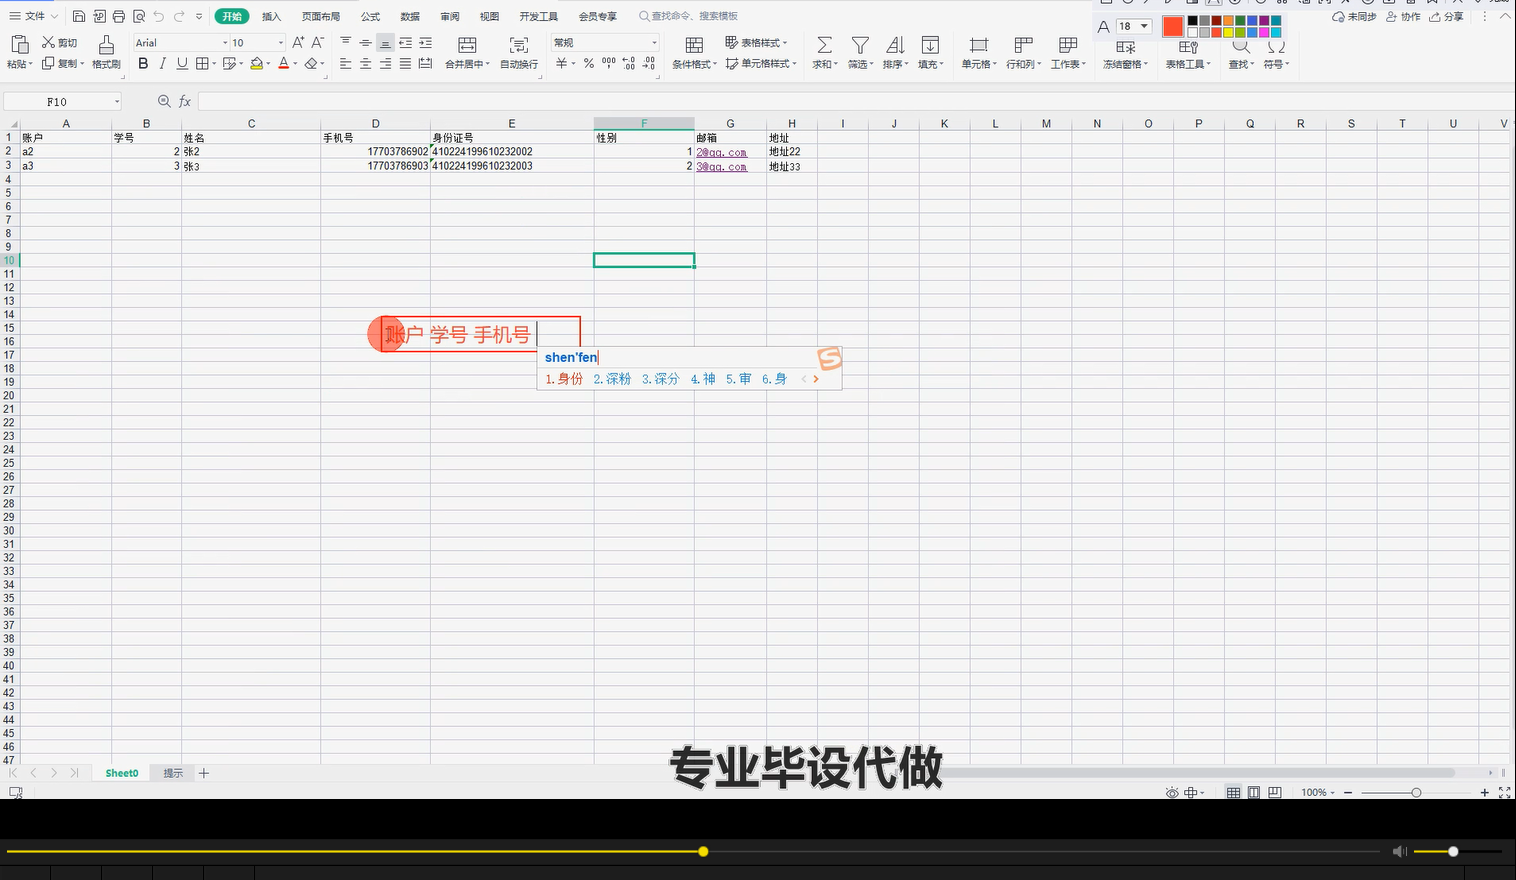The image size is (1516, 880).
Task: Click the Wrap Text (自动换行) icon
Action: [x=519, y=45]
